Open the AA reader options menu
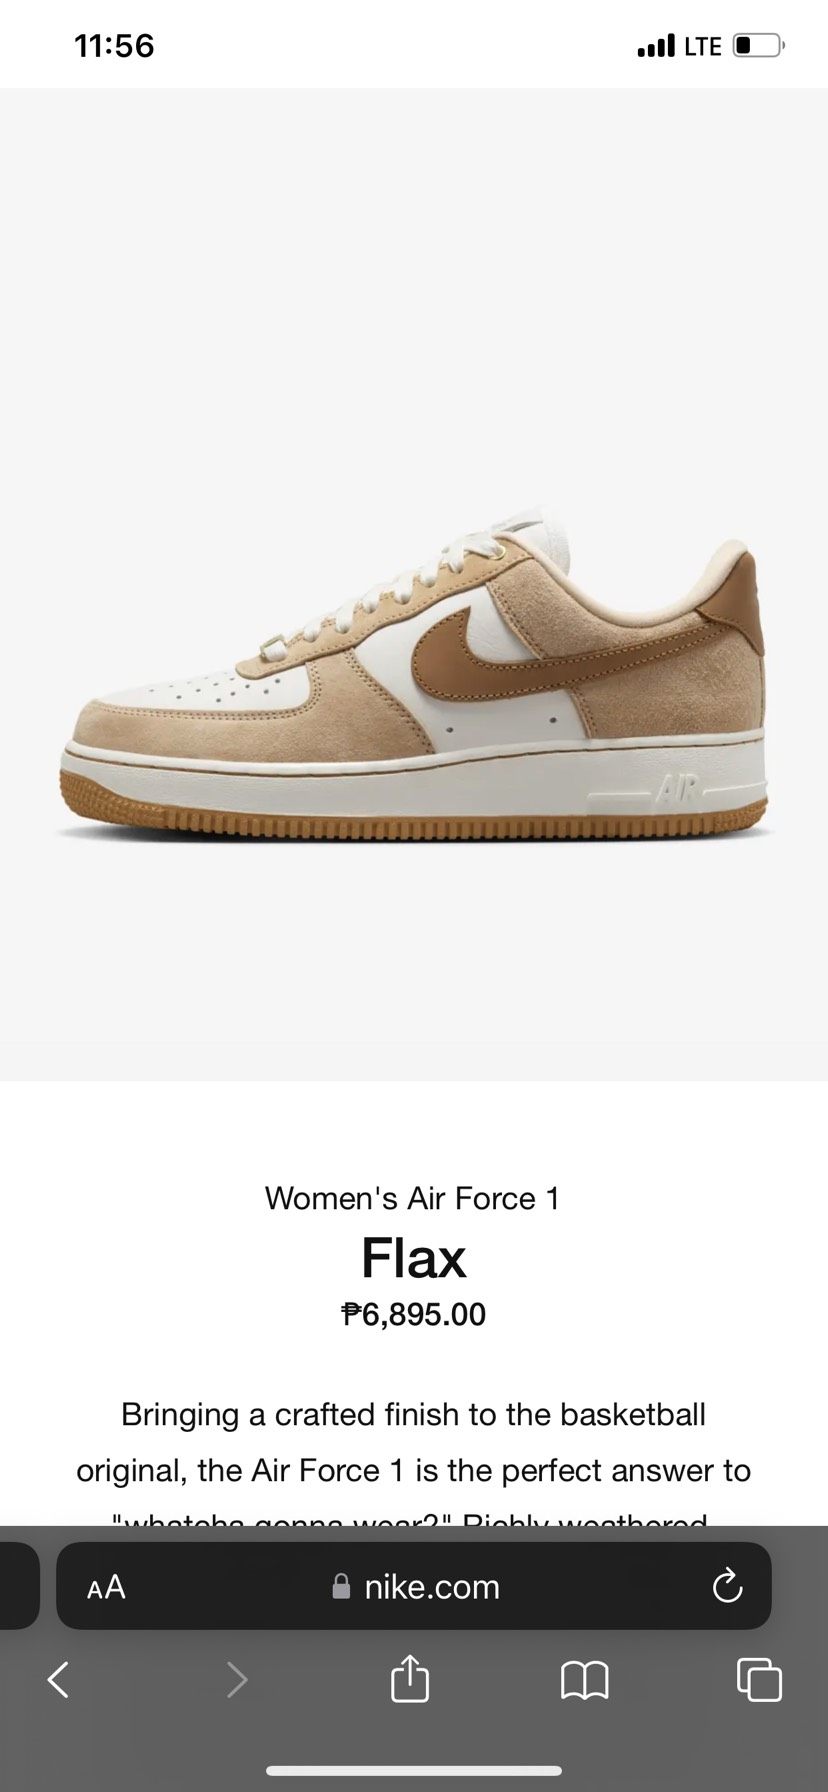This screenshot has width=828, height=1792. tap(106, 1588)
